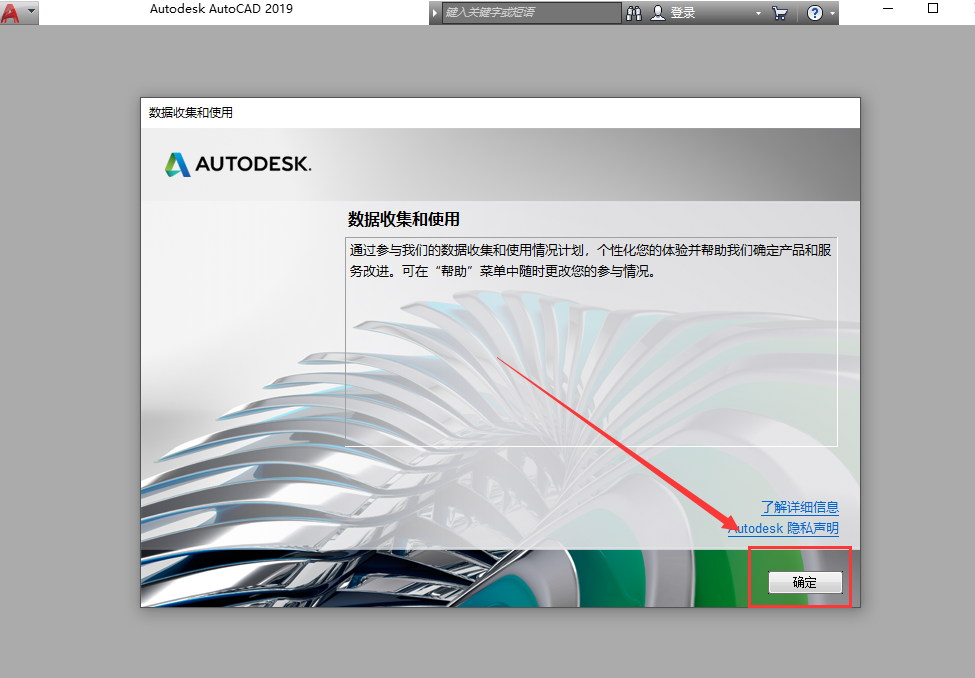Click the user sign-in profile icon
Viewport: 975px width, 678px height.
(658, 13)
